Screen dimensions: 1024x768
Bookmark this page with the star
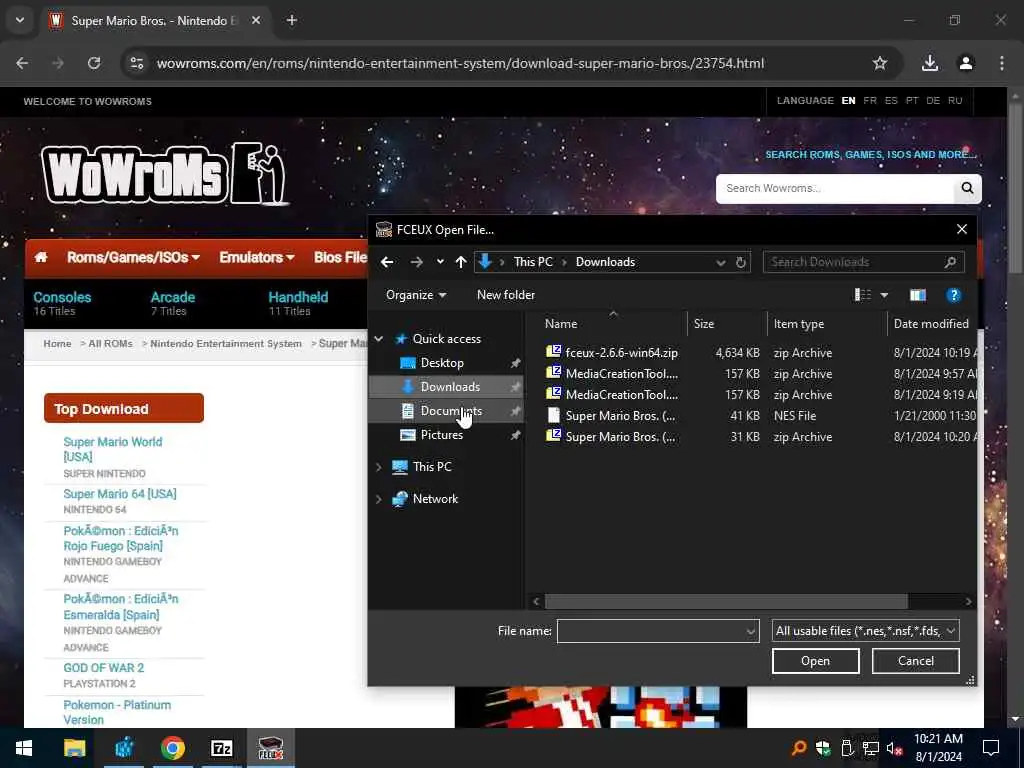coord(880,63)
